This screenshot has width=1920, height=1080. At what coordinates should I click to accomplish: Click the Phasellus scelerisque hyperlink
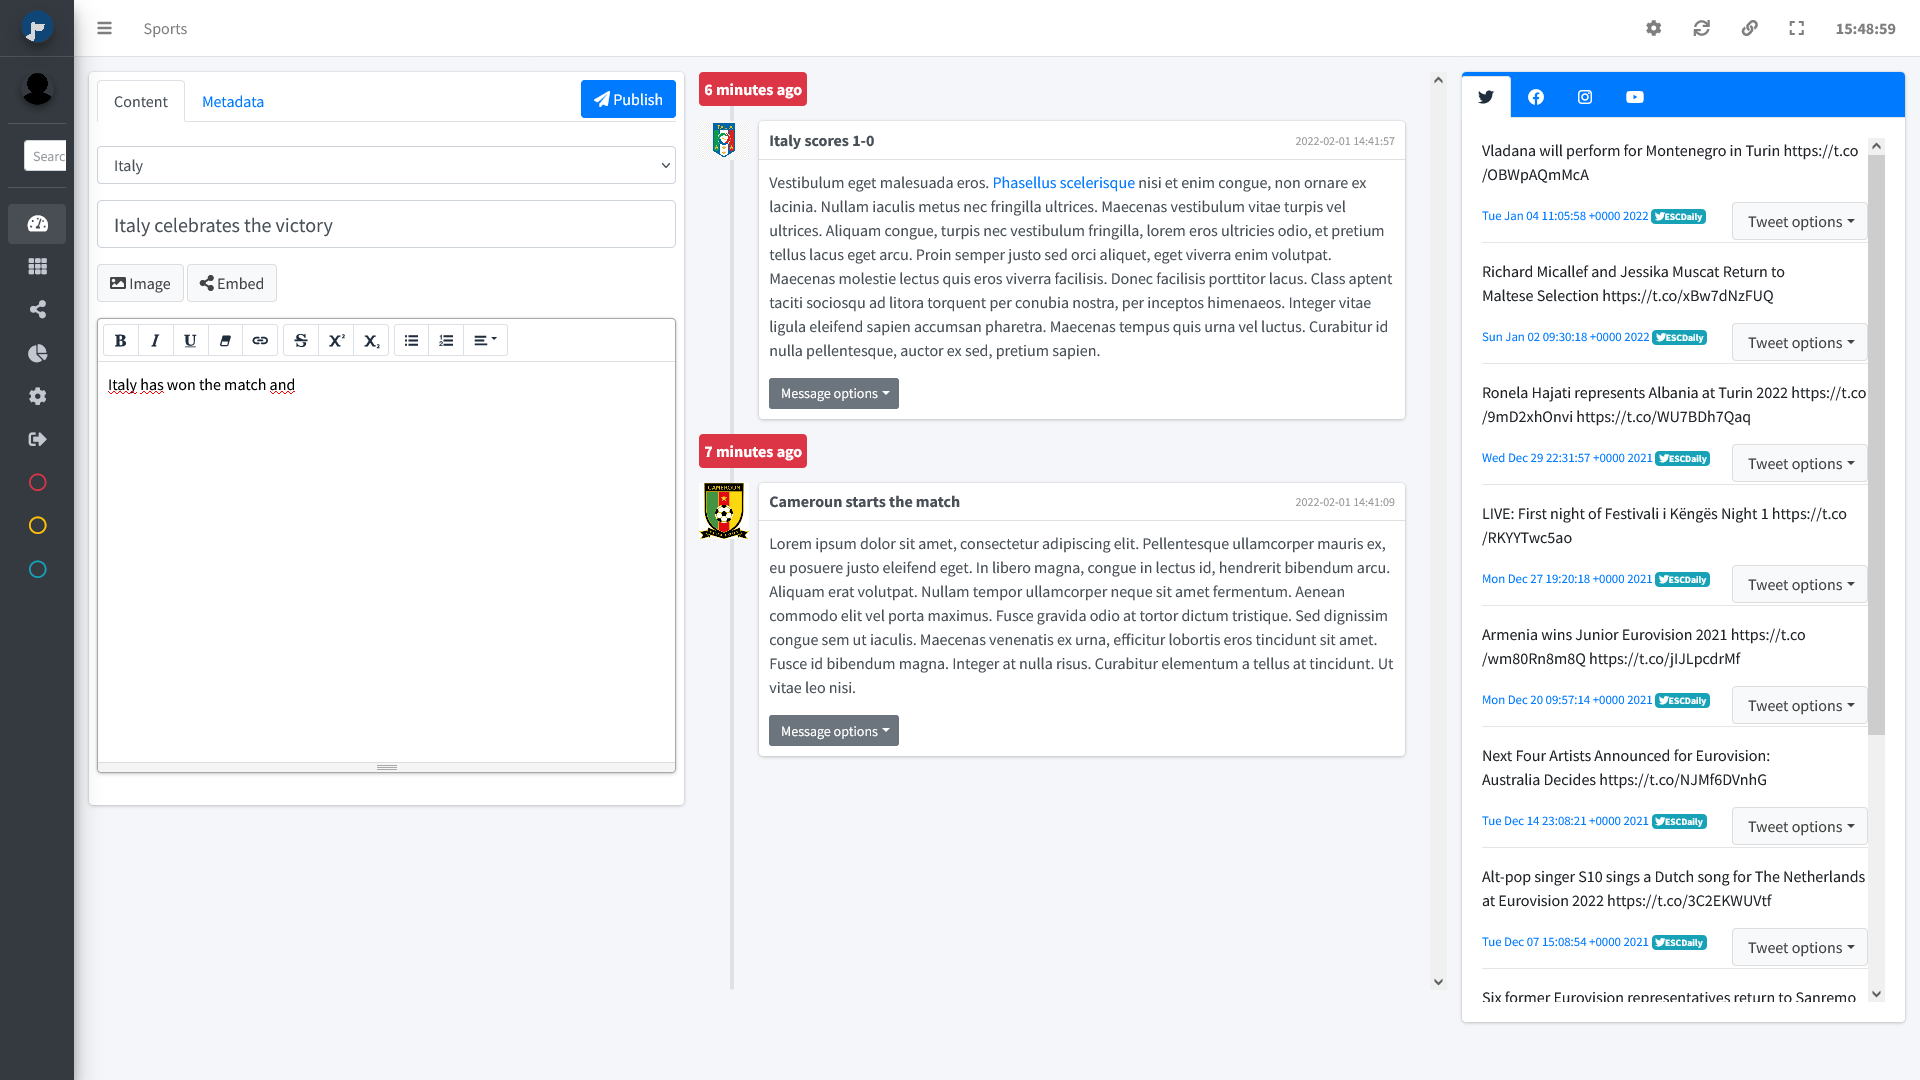pyautogui.click(x=1064, y=182)
